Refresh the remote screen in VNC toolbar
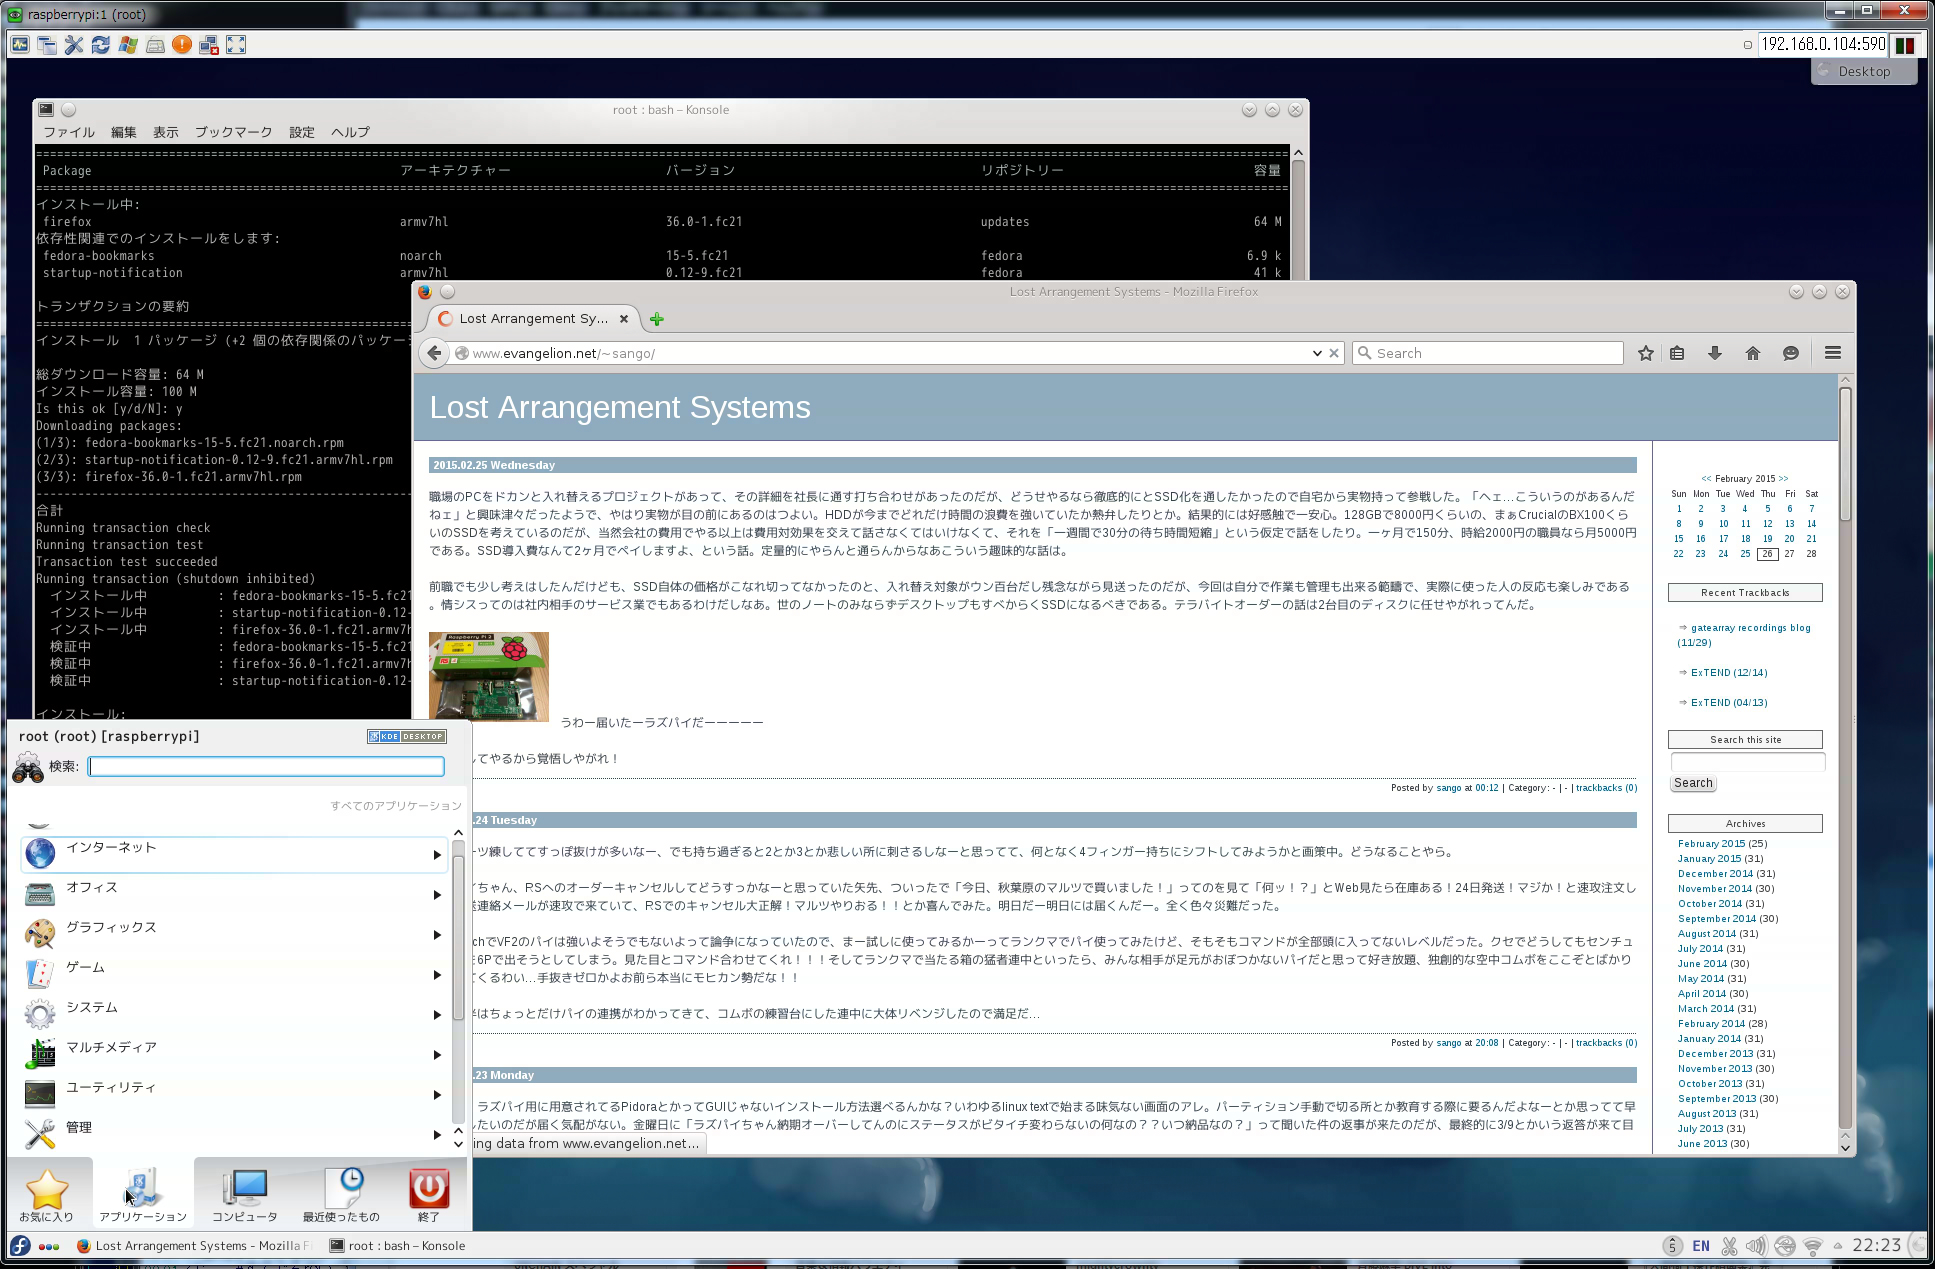The image size is (1935, 1269). point(101,45)
